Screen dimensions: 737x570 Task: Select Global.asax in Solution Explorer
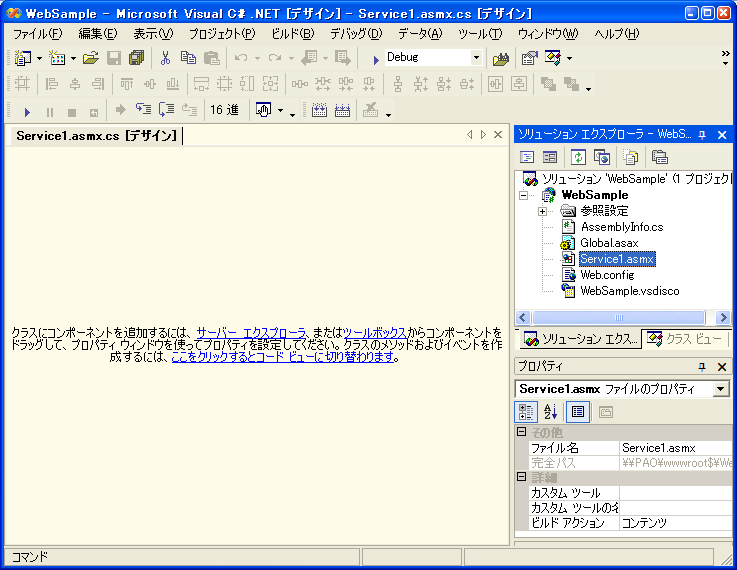(609, 243)
